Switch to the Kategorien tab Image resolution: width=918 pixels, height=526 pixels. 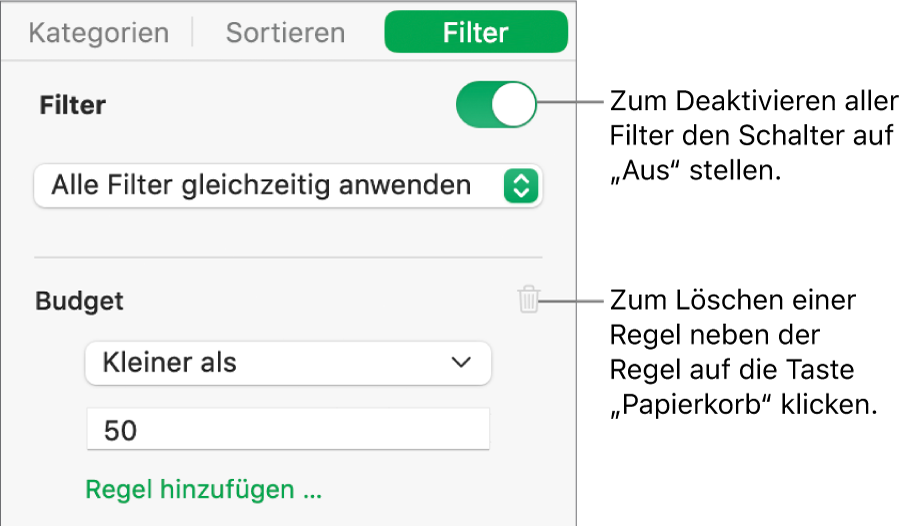point(99,33)
